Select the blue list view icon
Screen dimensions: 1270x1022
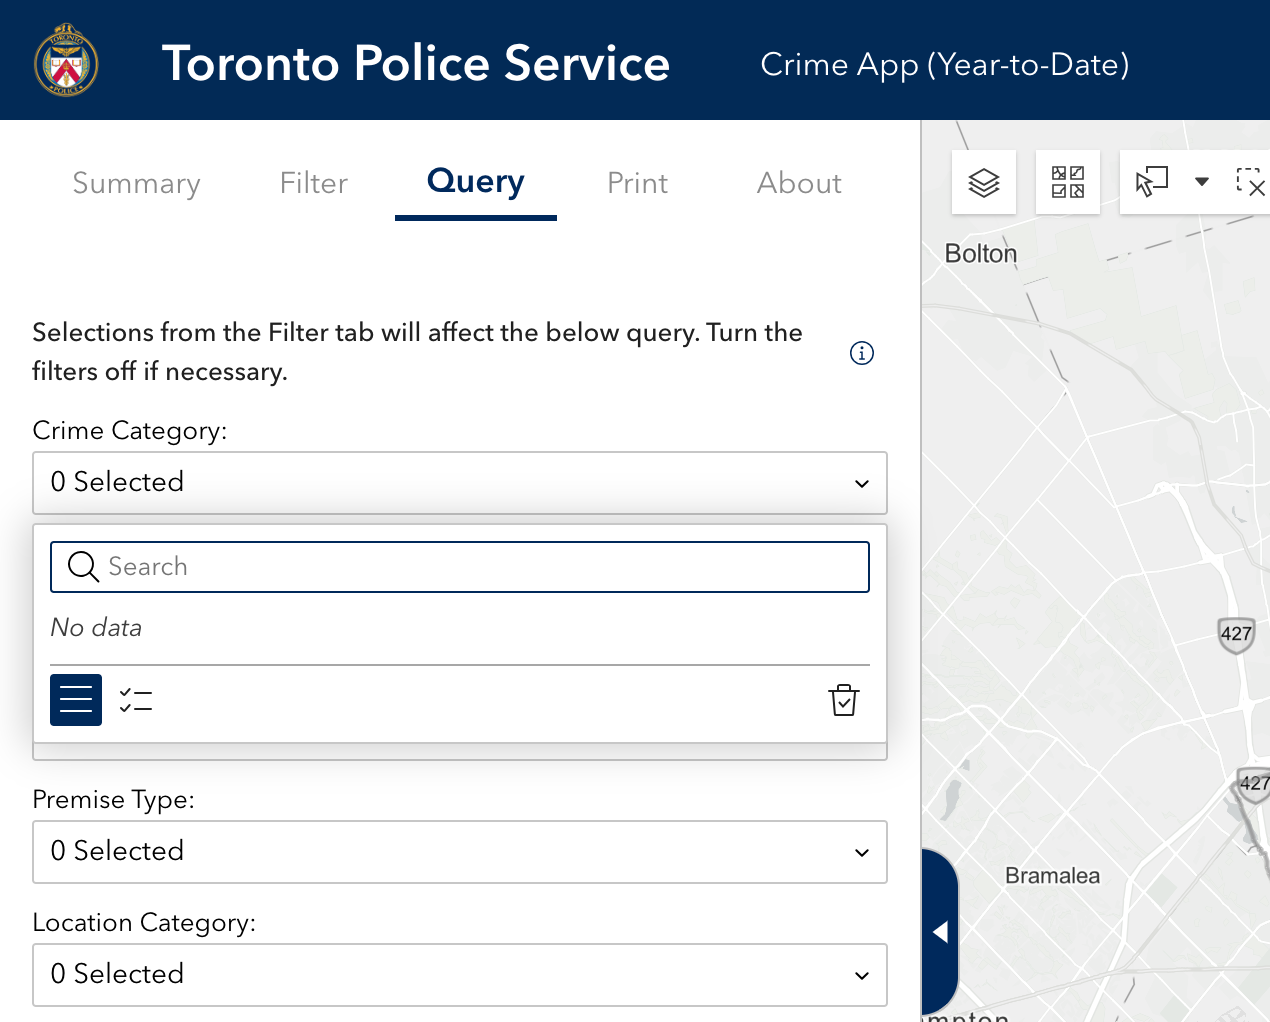(x=75, y=699)
